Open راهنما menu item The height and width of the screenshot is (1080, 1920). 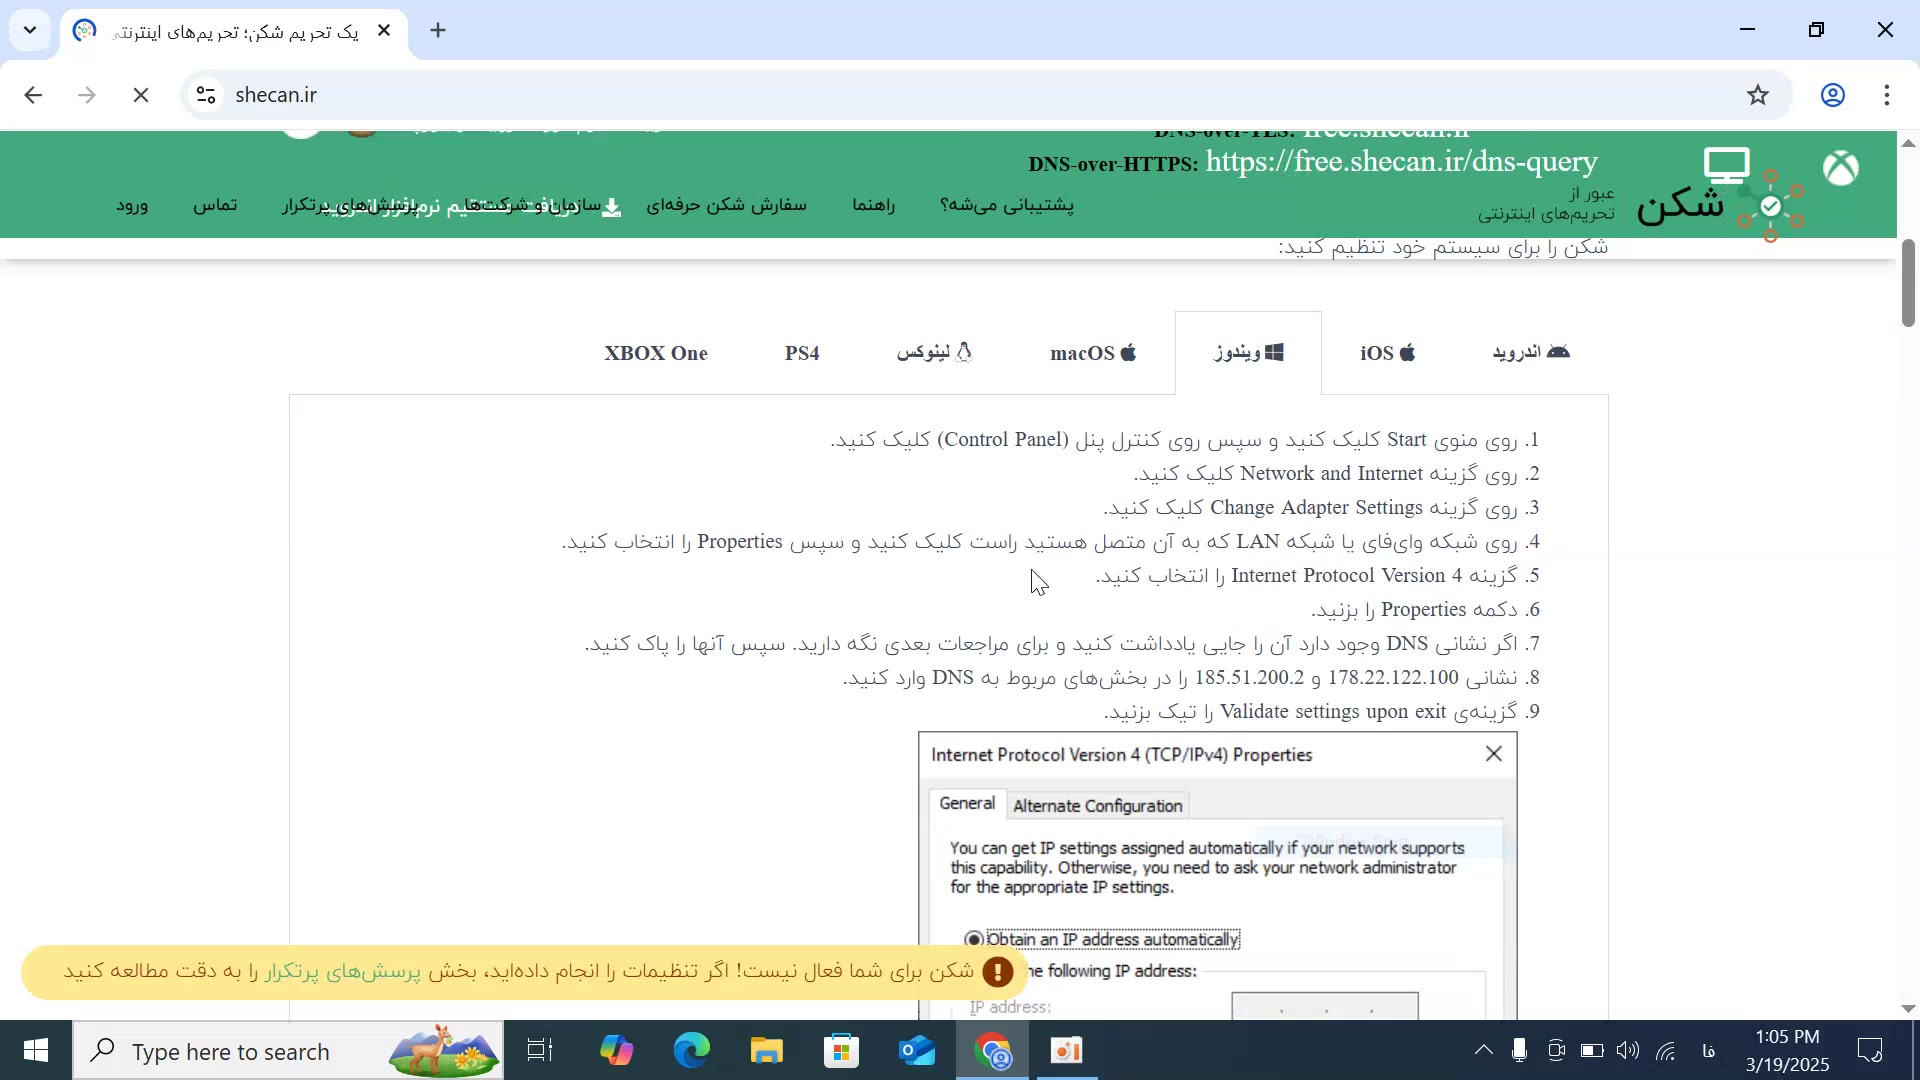tap(873, 205)
